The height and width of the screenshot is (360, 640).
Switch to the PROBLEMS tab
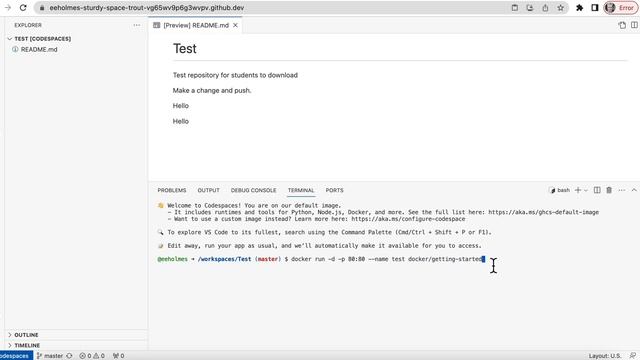pyautogui.click(x=172, y=190)
